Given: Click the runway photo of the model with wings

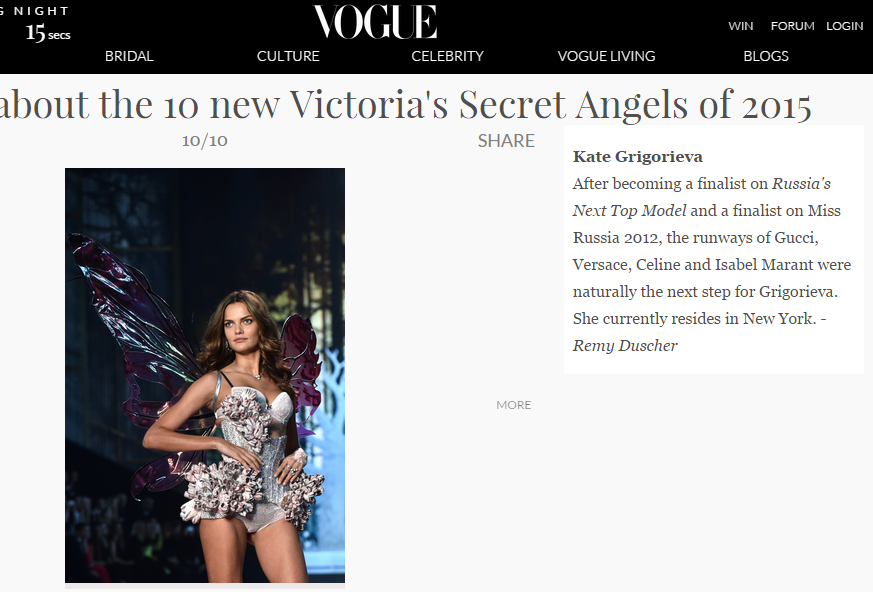Looking at the screenshot, I should pos(205,375).
